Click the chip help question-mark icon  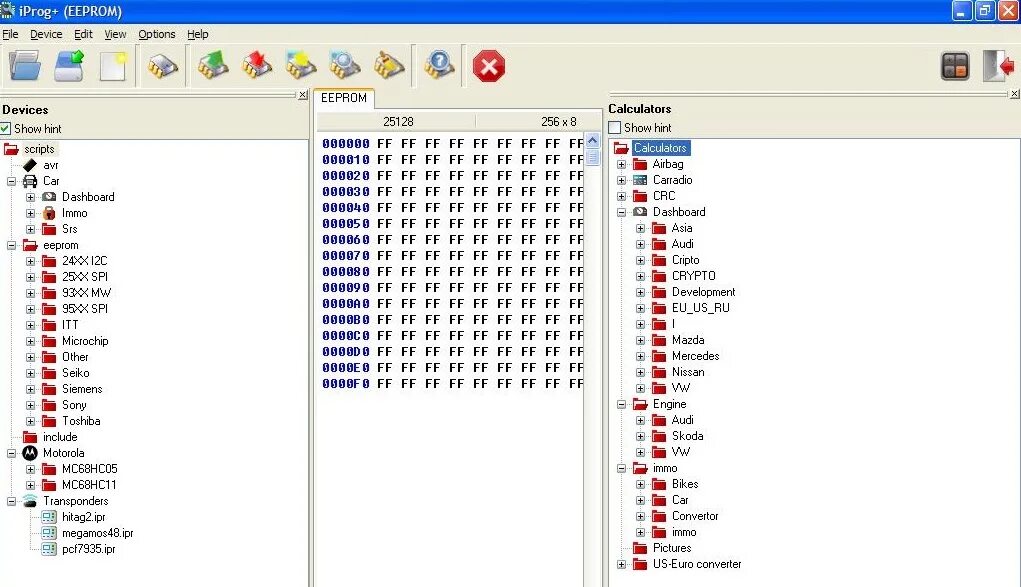[439, 66]
